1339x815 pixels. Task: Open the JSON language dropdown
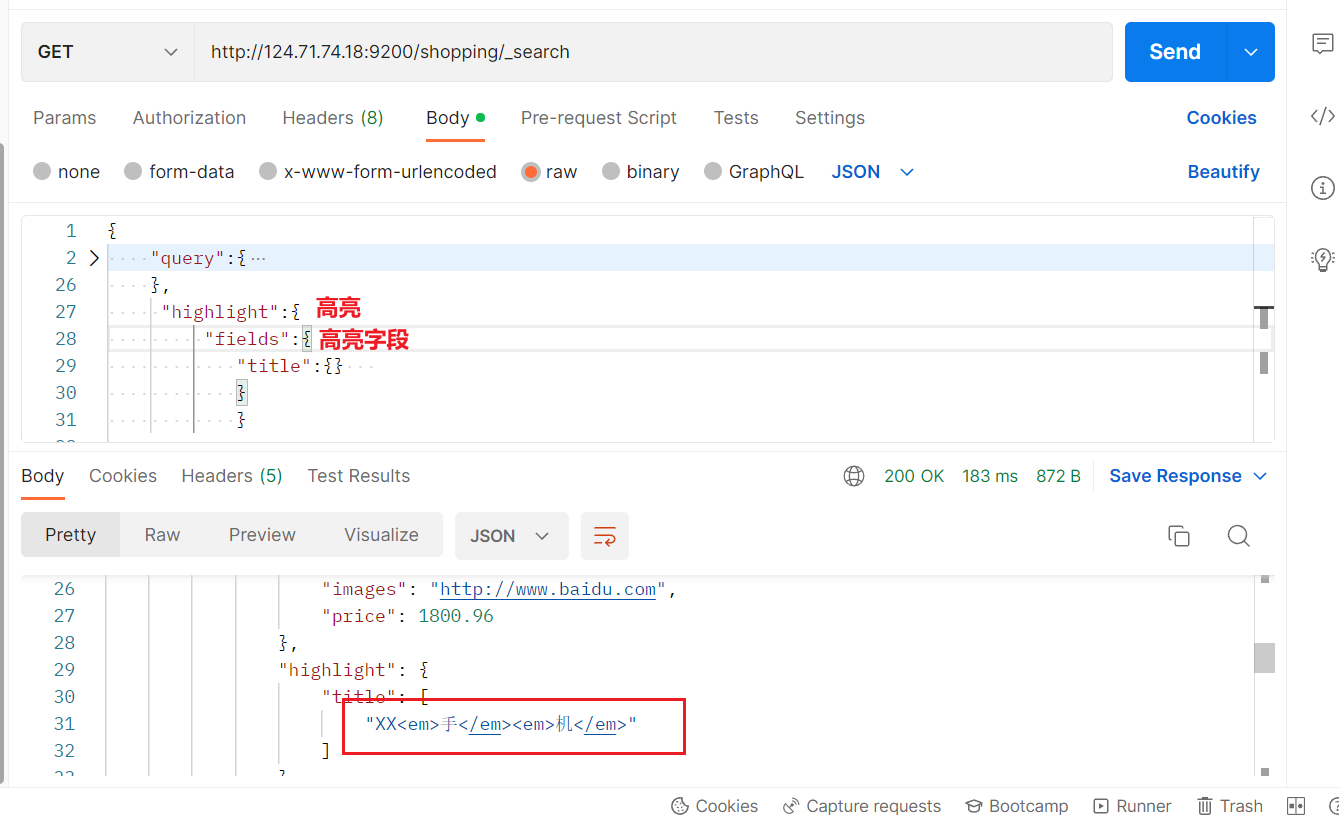point(870,171)
